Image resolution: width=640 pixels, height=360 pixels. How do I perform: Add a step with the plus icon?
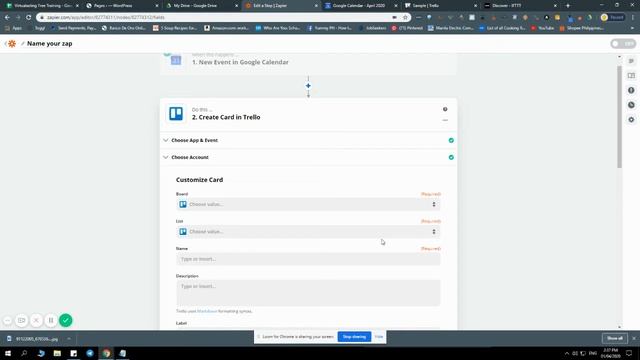click(x=308, y=86)
